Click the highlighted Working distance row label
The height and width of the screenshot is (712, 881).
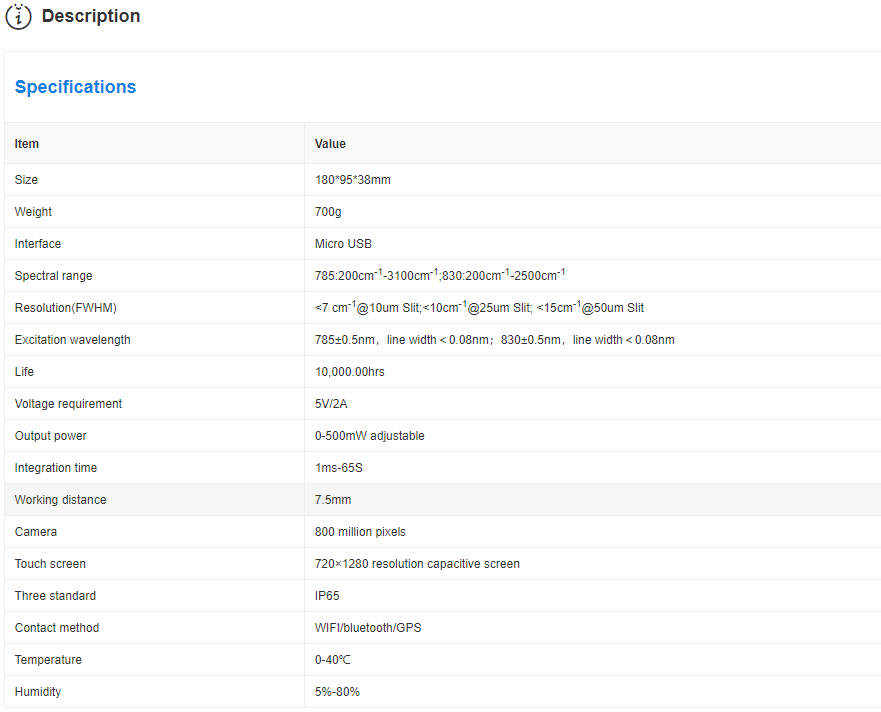click(x=60, y=500)
